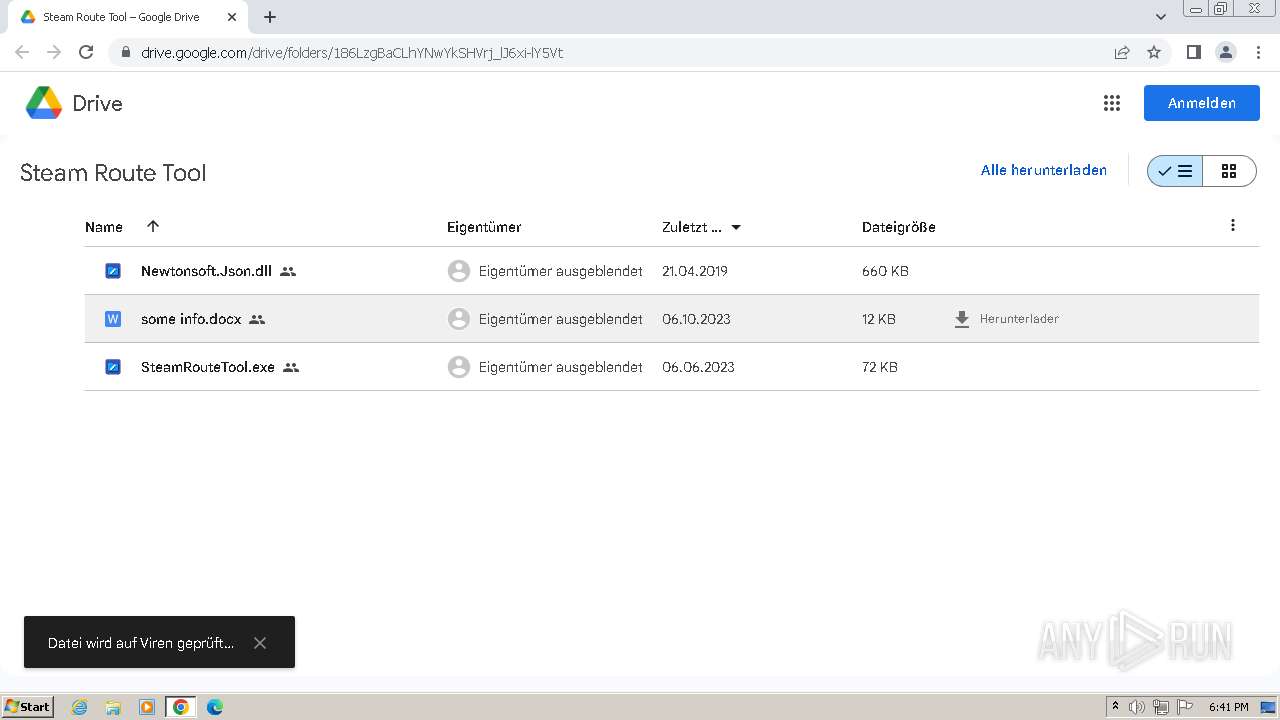Open the Chrome profile icon
This screenshot has height=720, width=1280.
1225,52
